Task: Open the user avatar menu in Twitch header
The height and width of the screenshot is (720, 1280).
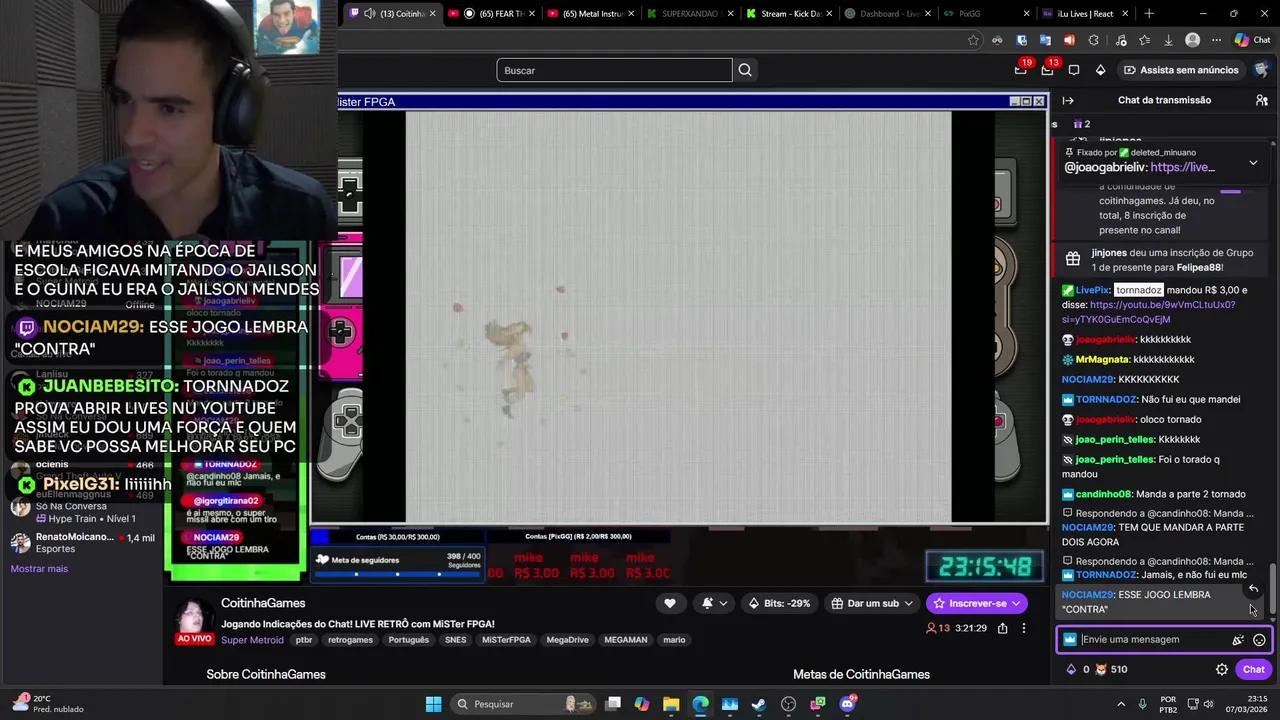Action: [1262, 70]
